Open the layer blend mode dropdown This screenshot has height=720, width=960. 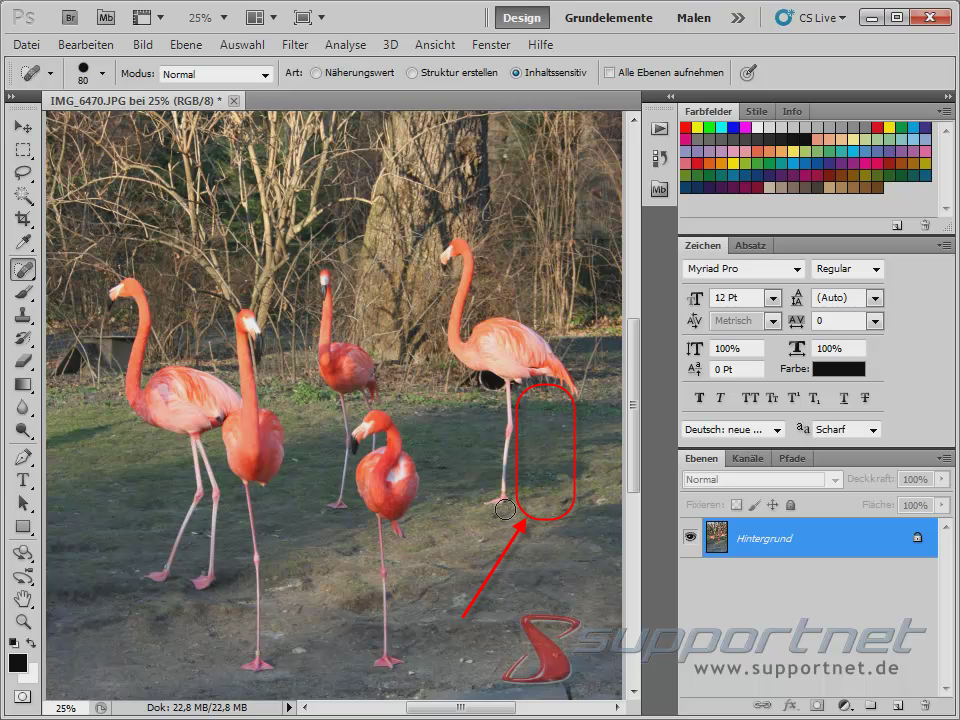point(760,479)
